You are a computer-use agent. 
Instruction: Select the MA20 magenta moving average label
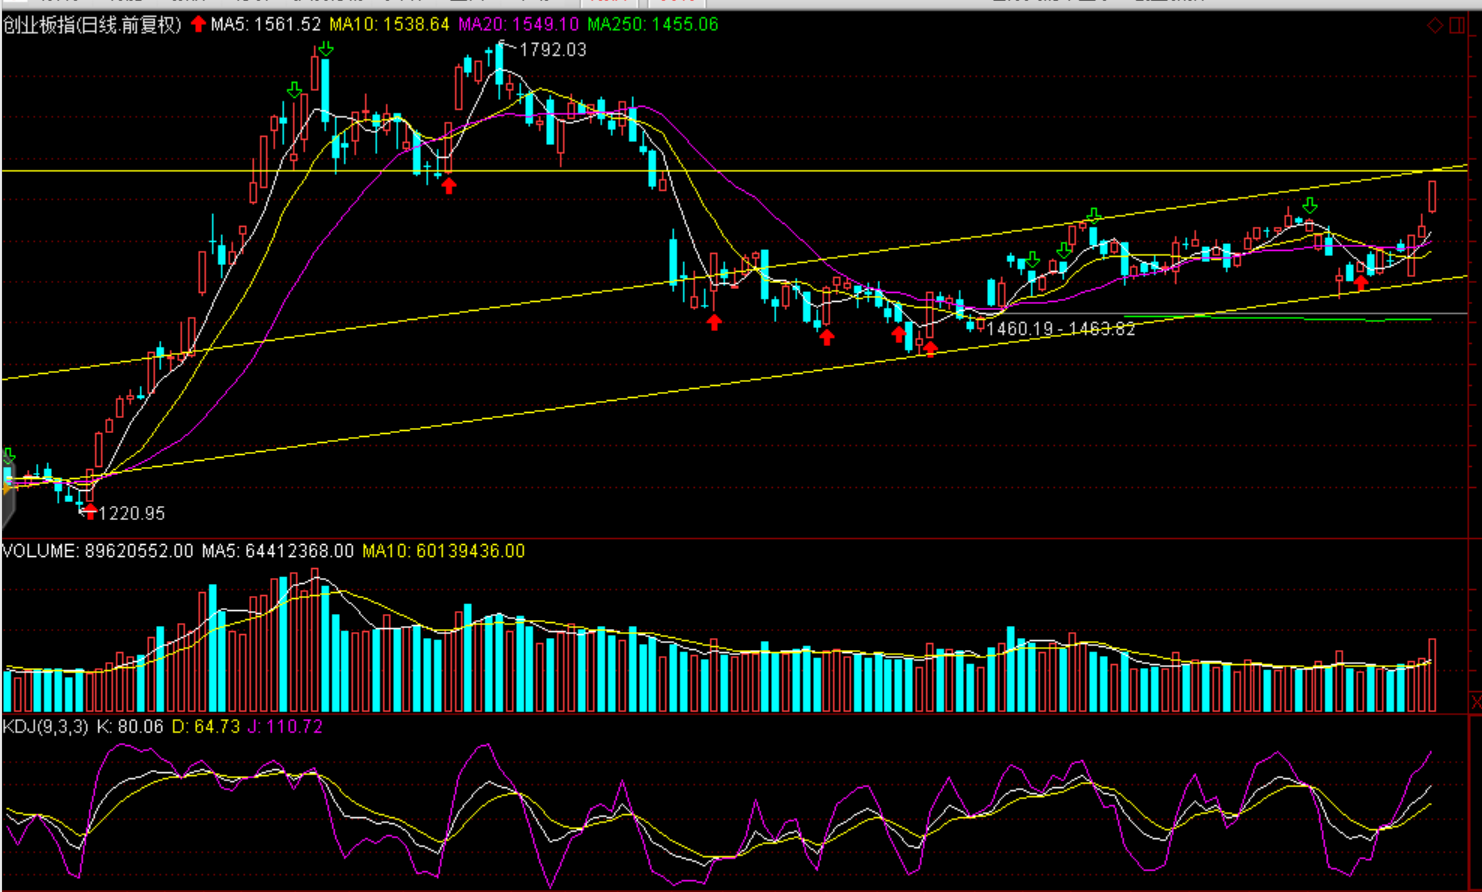pyautogui.click(x=518, y=24)
